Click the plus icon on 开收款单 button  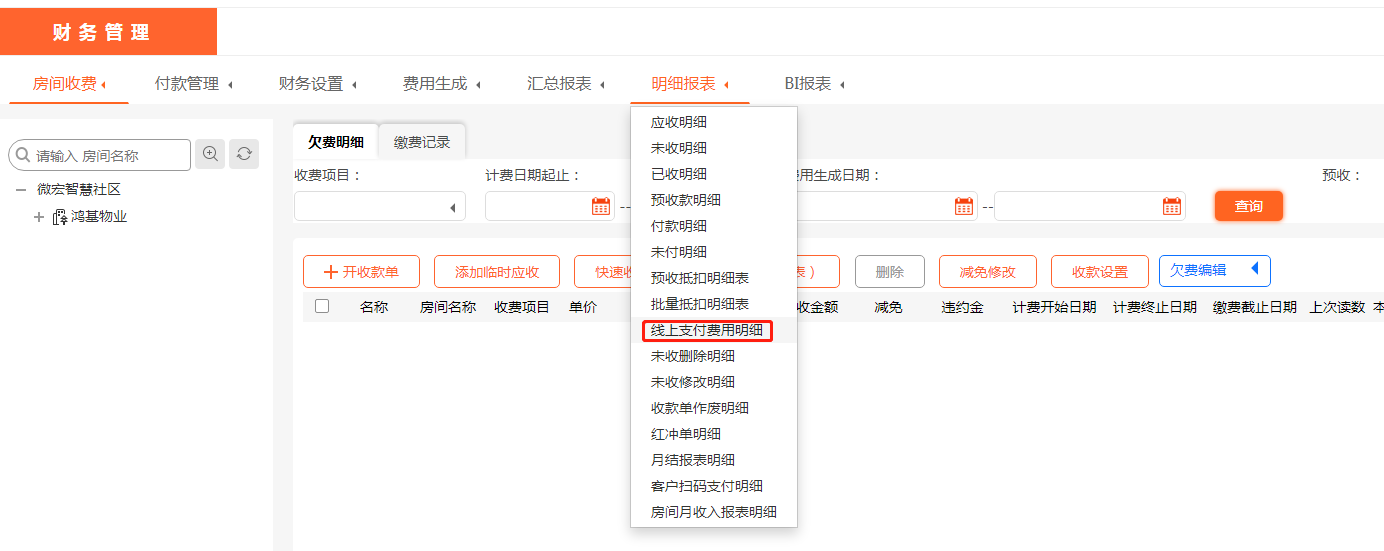pos(330,272)
